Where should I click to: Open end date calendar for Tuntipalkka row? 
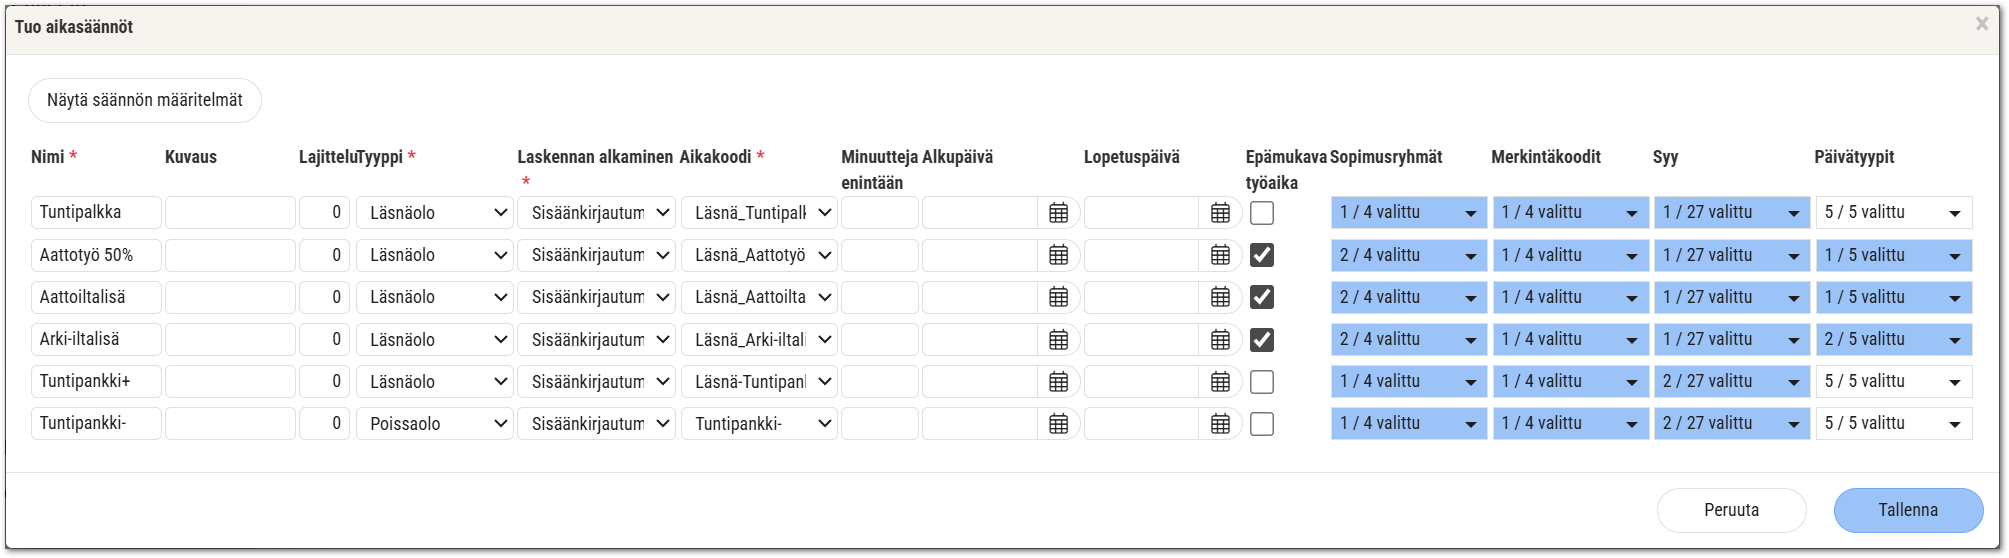click(1220, 213)
